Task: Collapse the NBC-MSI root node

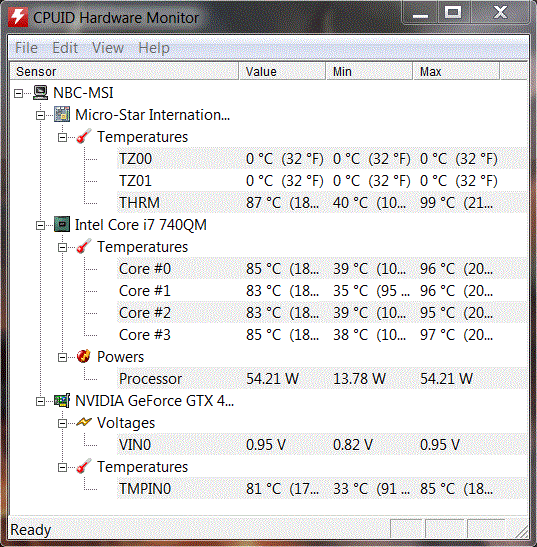Action: [18, 93]
